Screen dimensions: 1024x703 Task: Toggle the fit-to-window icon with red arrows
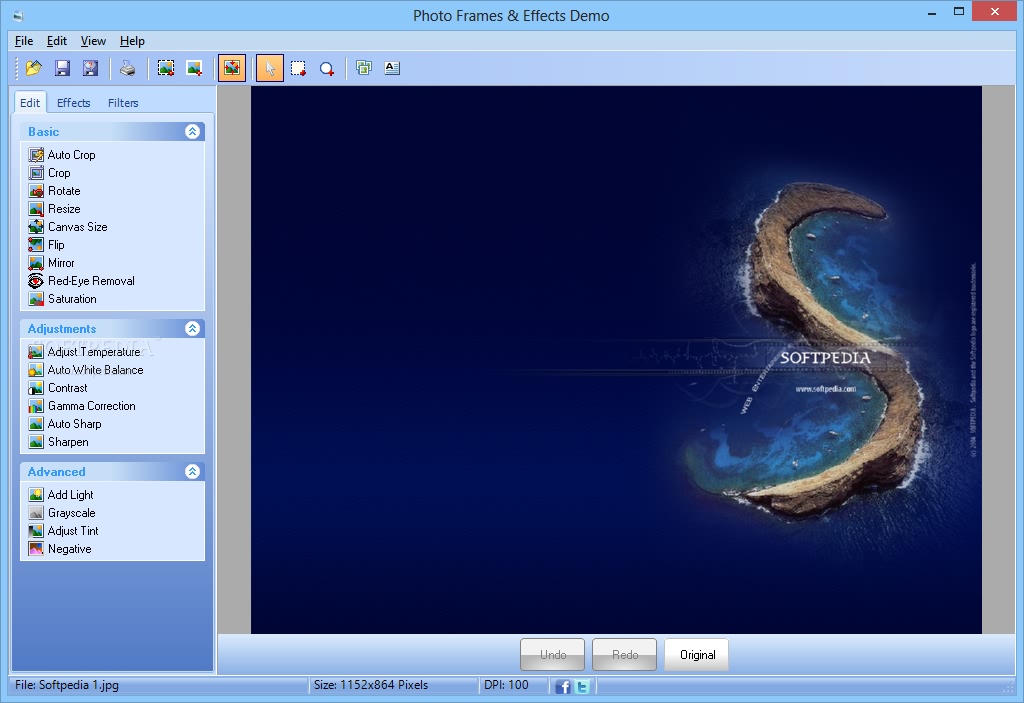[x=232, y=68]
